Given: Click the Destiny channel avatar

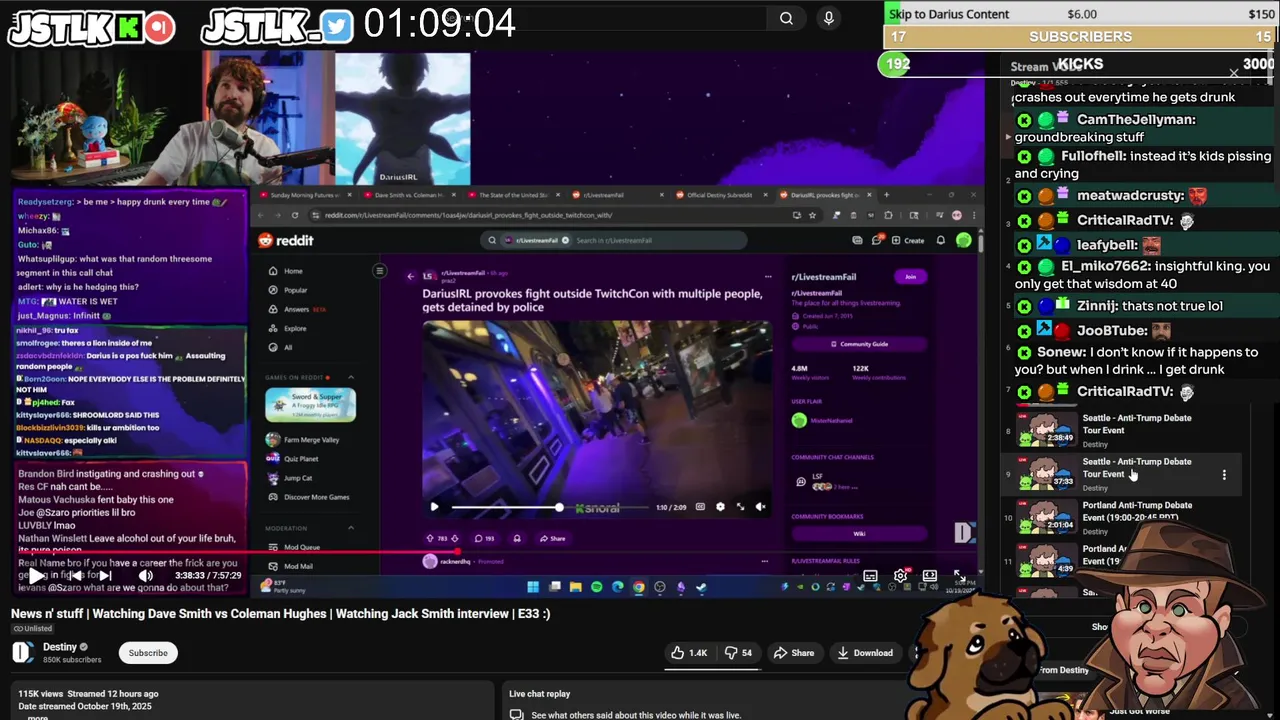Looking at the screenshot, I should [x=23, y=653].
